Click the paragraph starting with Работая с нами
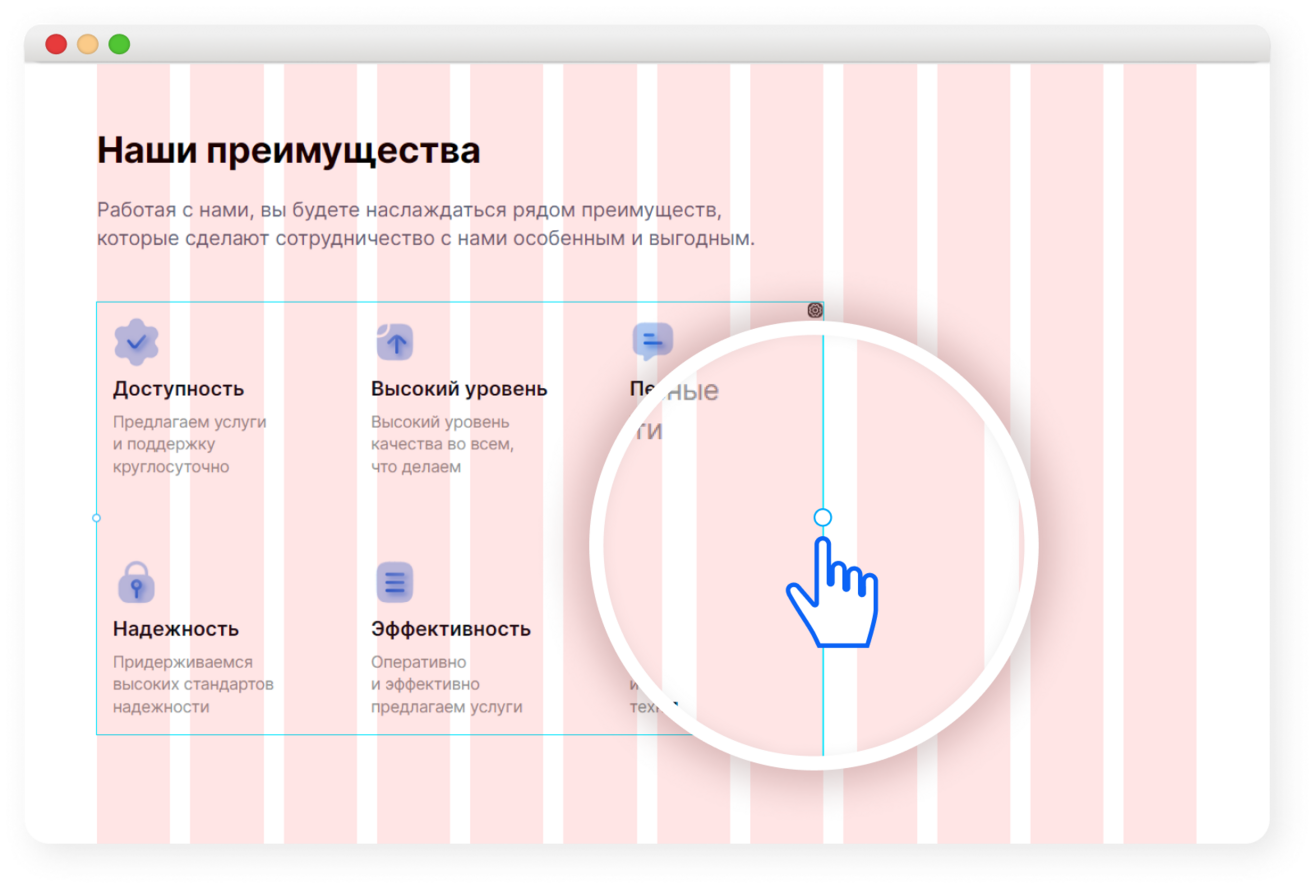The image size is (1310, 884). coord(426,225)
